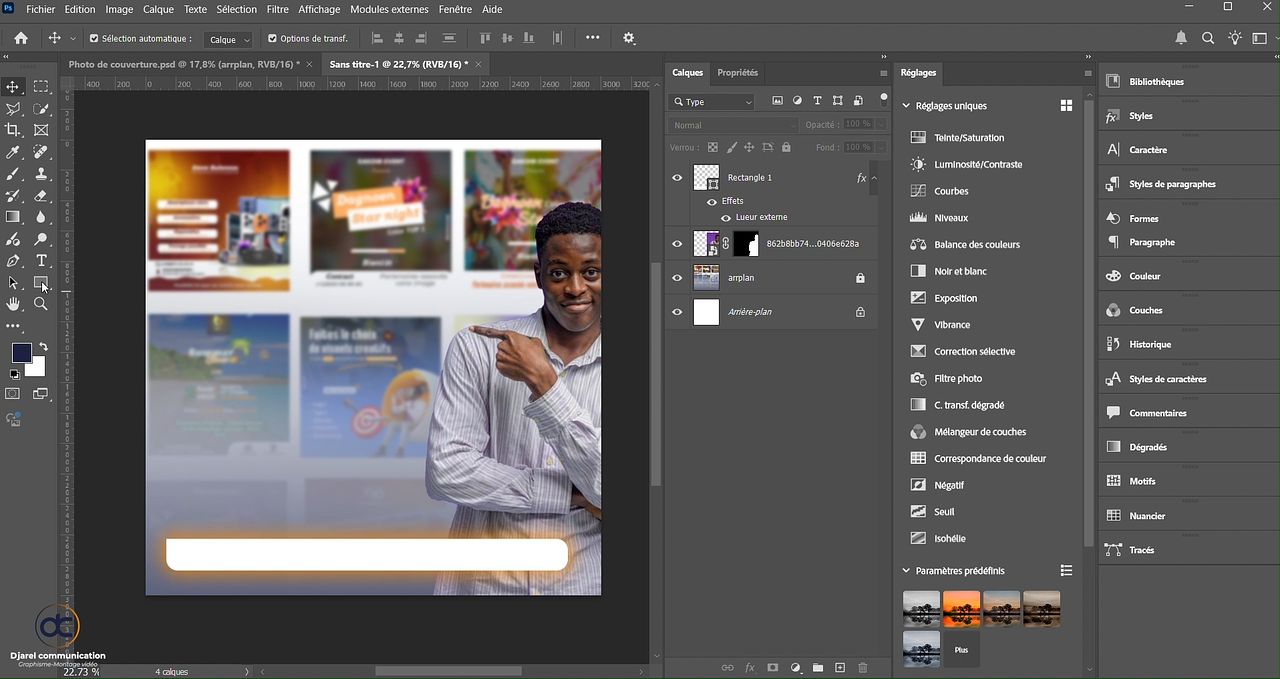Image resolution: width=1280 pixels, height=679 pixels.
Task: Click the foreground color swatch
Action: (21, 352)
